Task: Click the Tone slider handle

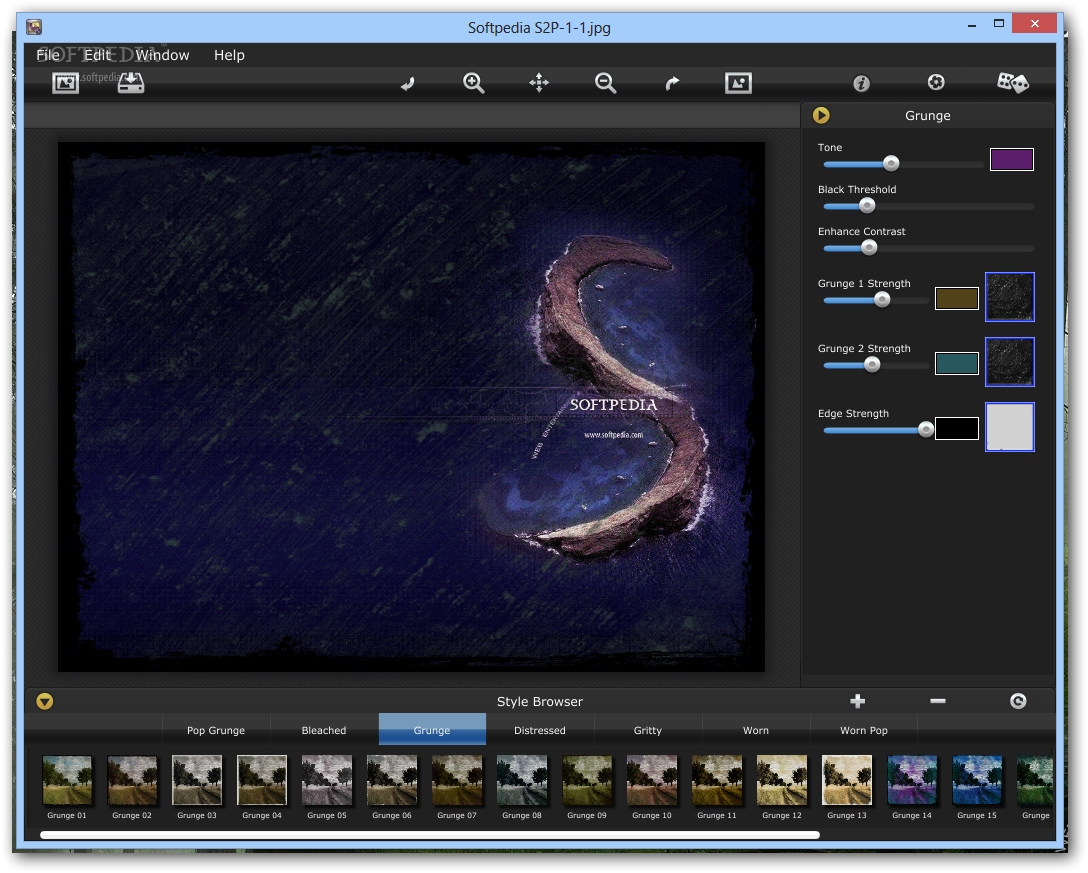Action: point(891,164)
